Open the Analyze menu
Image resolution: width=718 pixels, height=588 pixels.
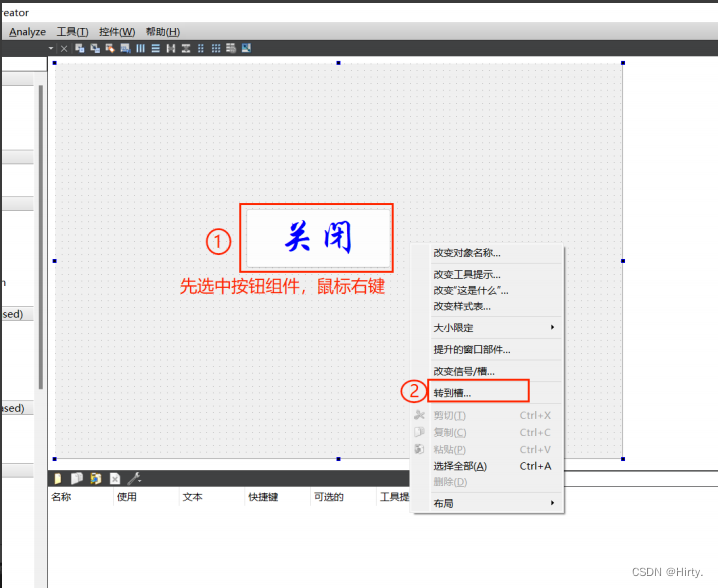click(x=27, y=32)
